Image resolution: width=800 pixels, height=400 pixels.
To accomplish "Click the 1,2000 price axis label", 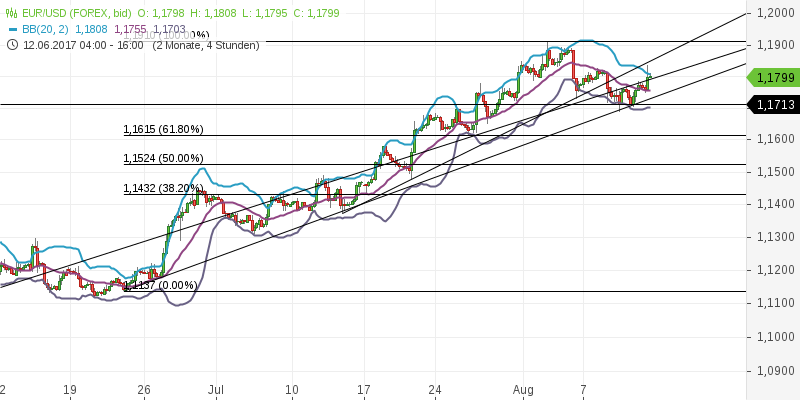I will tap(775, 13).
